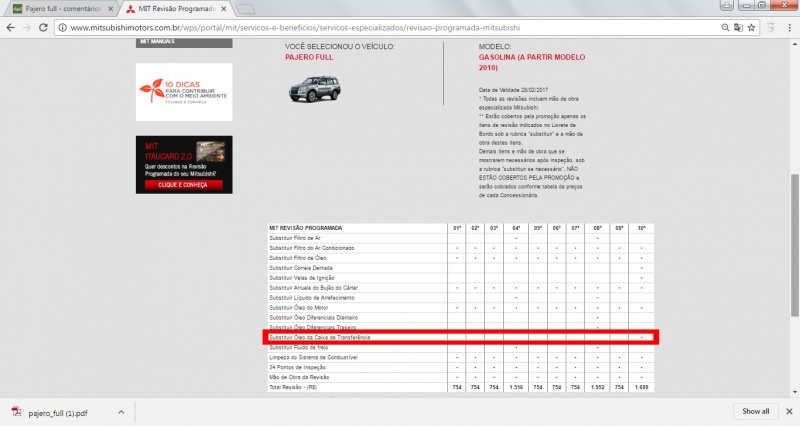Click the 1.699 total for 10th revision
This screenshot has height=426, width=800.
click(x=641, y=387)
